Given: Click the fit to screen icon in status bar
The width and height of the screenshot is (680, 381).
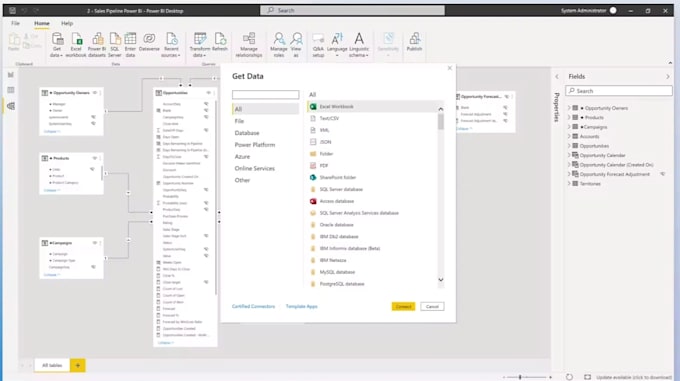Looking at the screenshot, I should pyautogui.click(x=587, y=377).
